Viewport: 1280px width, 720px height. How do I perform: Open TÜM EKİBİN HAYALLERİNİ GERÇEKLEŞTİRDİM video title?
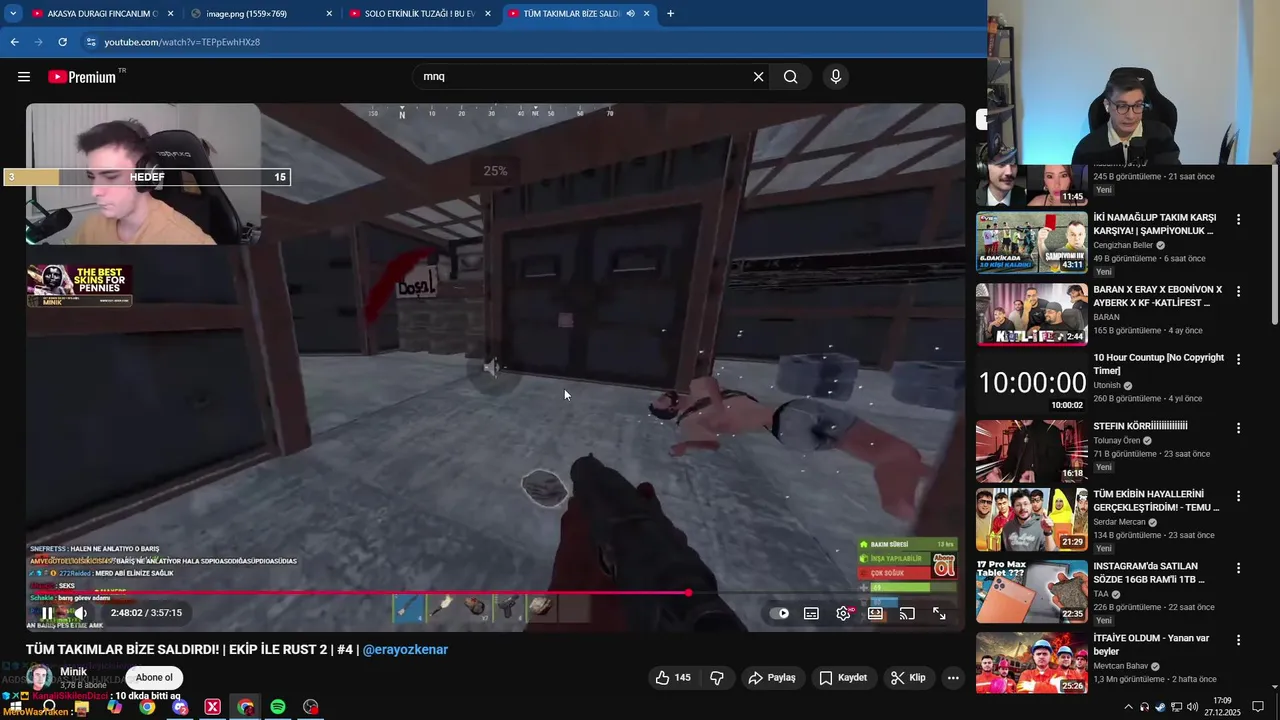pos(1156,500)
